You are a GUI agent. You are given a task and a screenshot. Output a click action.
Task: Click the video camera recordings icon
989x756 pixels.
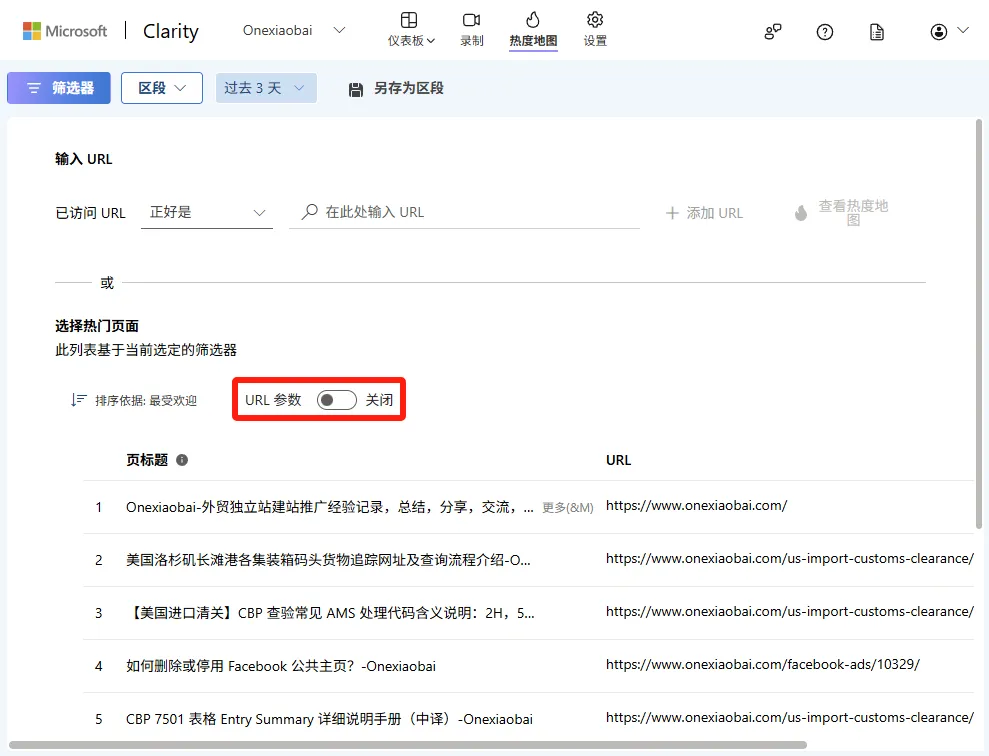point(471,20)
